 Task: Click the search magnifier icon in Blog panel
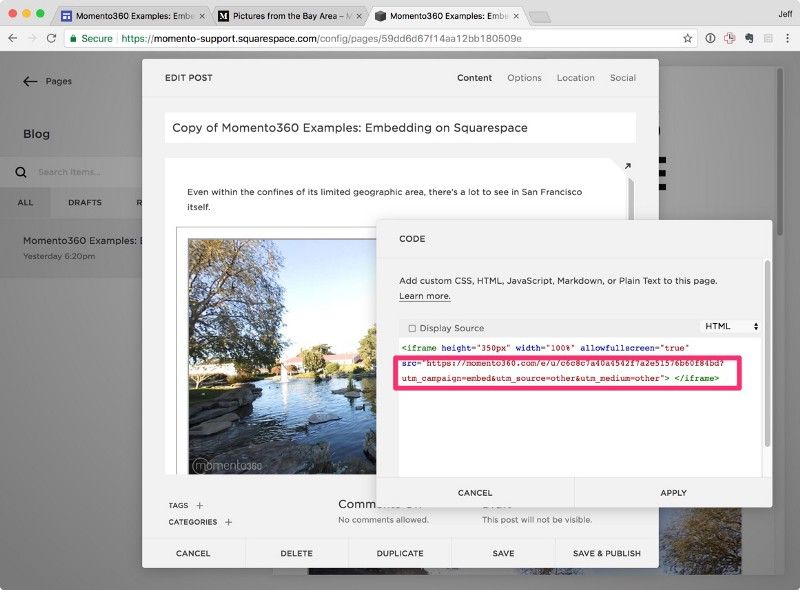(21, 172)
